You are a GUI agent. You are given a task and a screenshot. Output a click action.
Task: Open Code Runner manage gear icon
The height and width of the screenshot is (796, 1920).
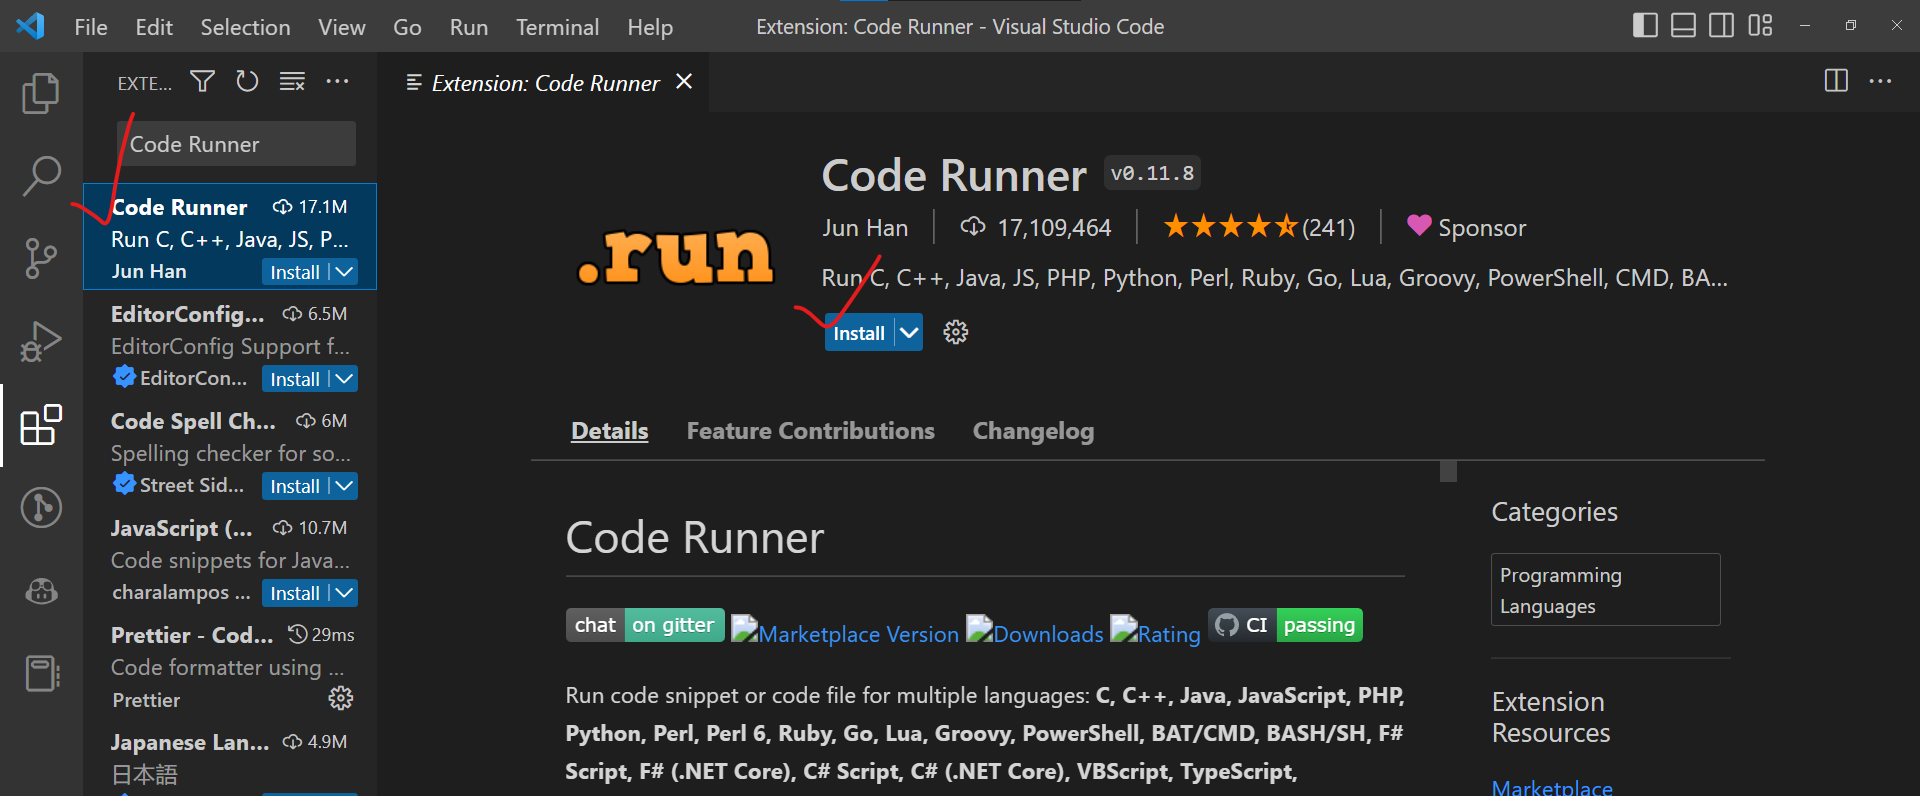click(956, 333)
